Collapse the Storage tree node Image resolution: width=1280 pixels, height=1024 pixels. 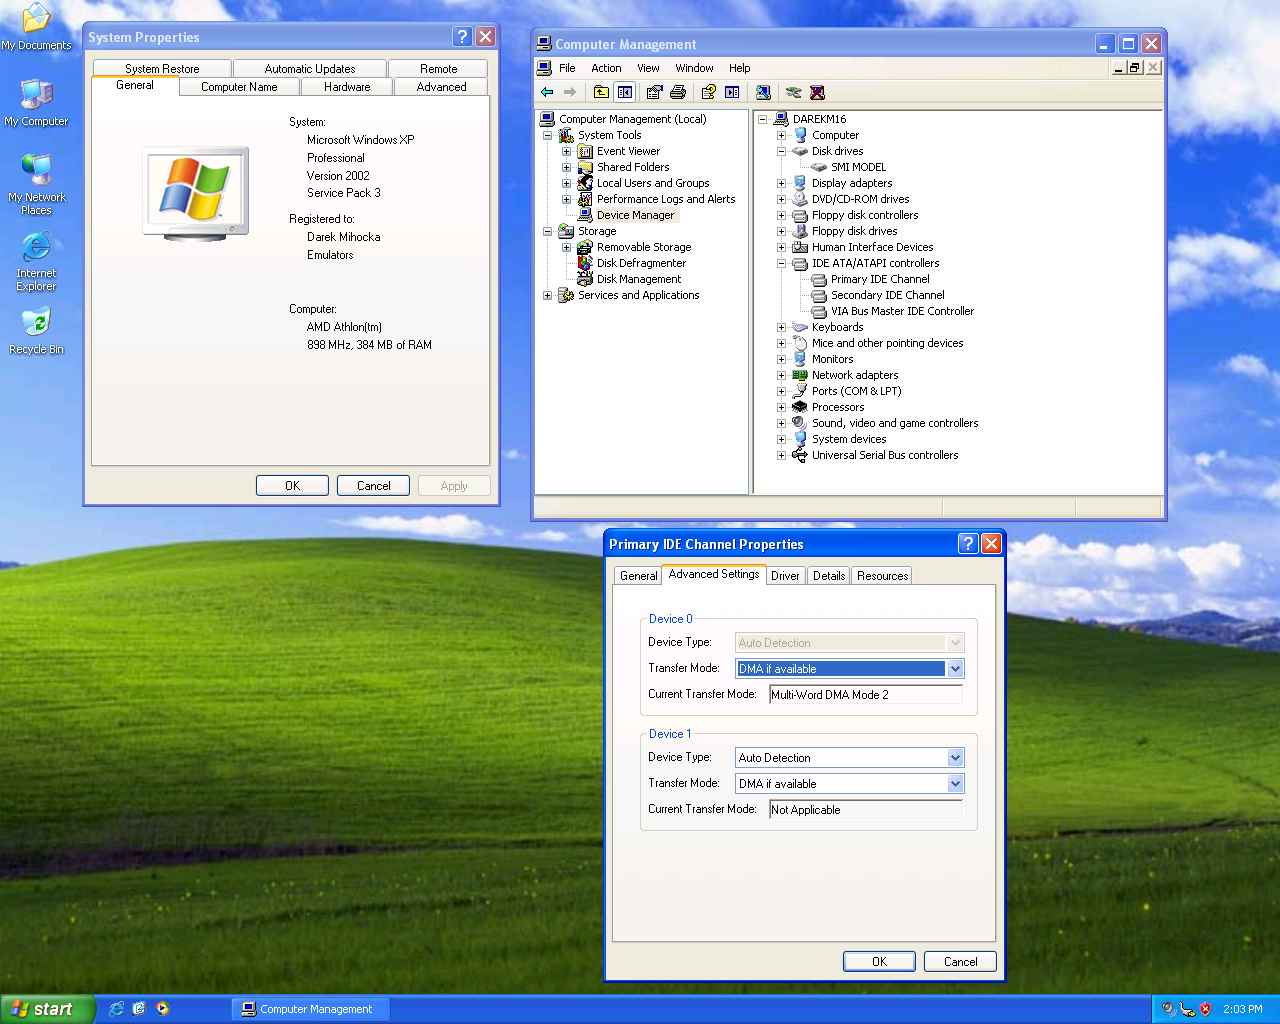point(547,231)
